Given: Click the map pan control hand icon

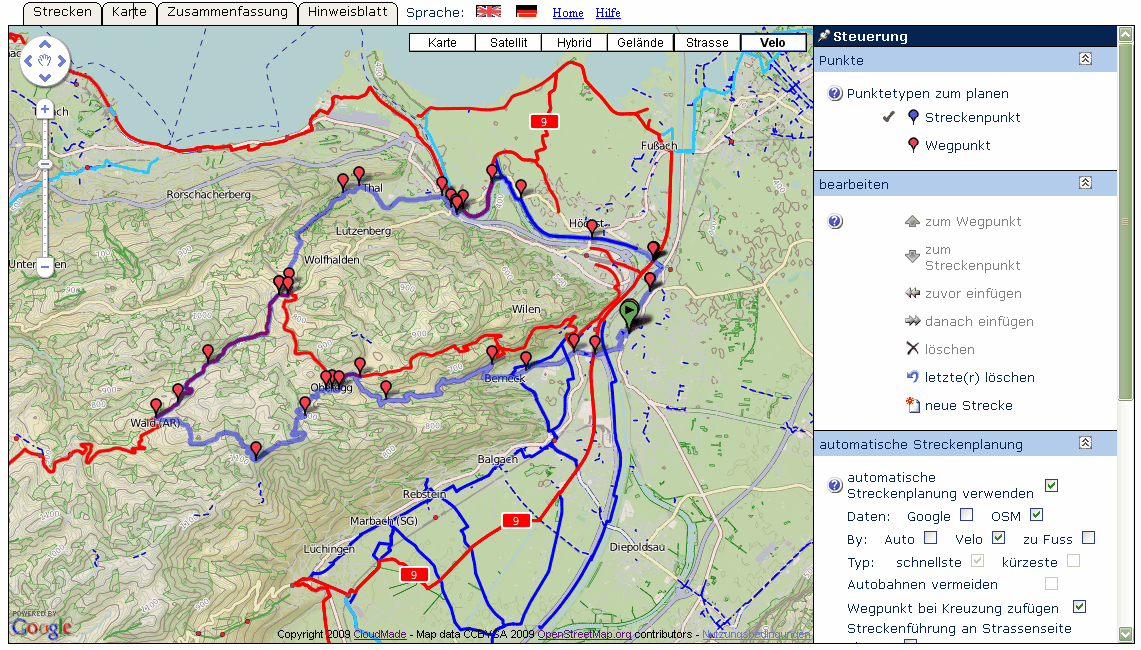Looking at the screenshot, I should point(45,62).
